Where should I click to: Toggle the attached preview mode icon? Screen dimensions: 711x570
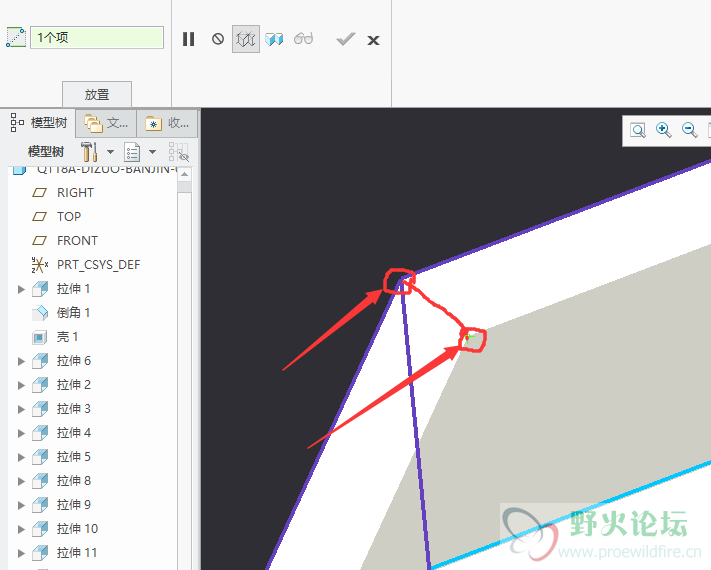(274, 39)
